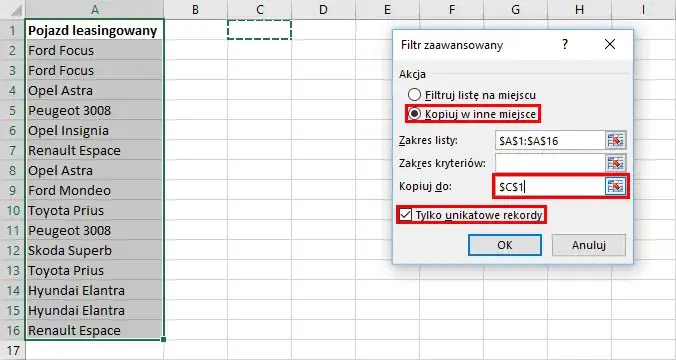Click Peugeot 3008 in row 11
This screenshot has height=360, width=676.
pos(94,231)
